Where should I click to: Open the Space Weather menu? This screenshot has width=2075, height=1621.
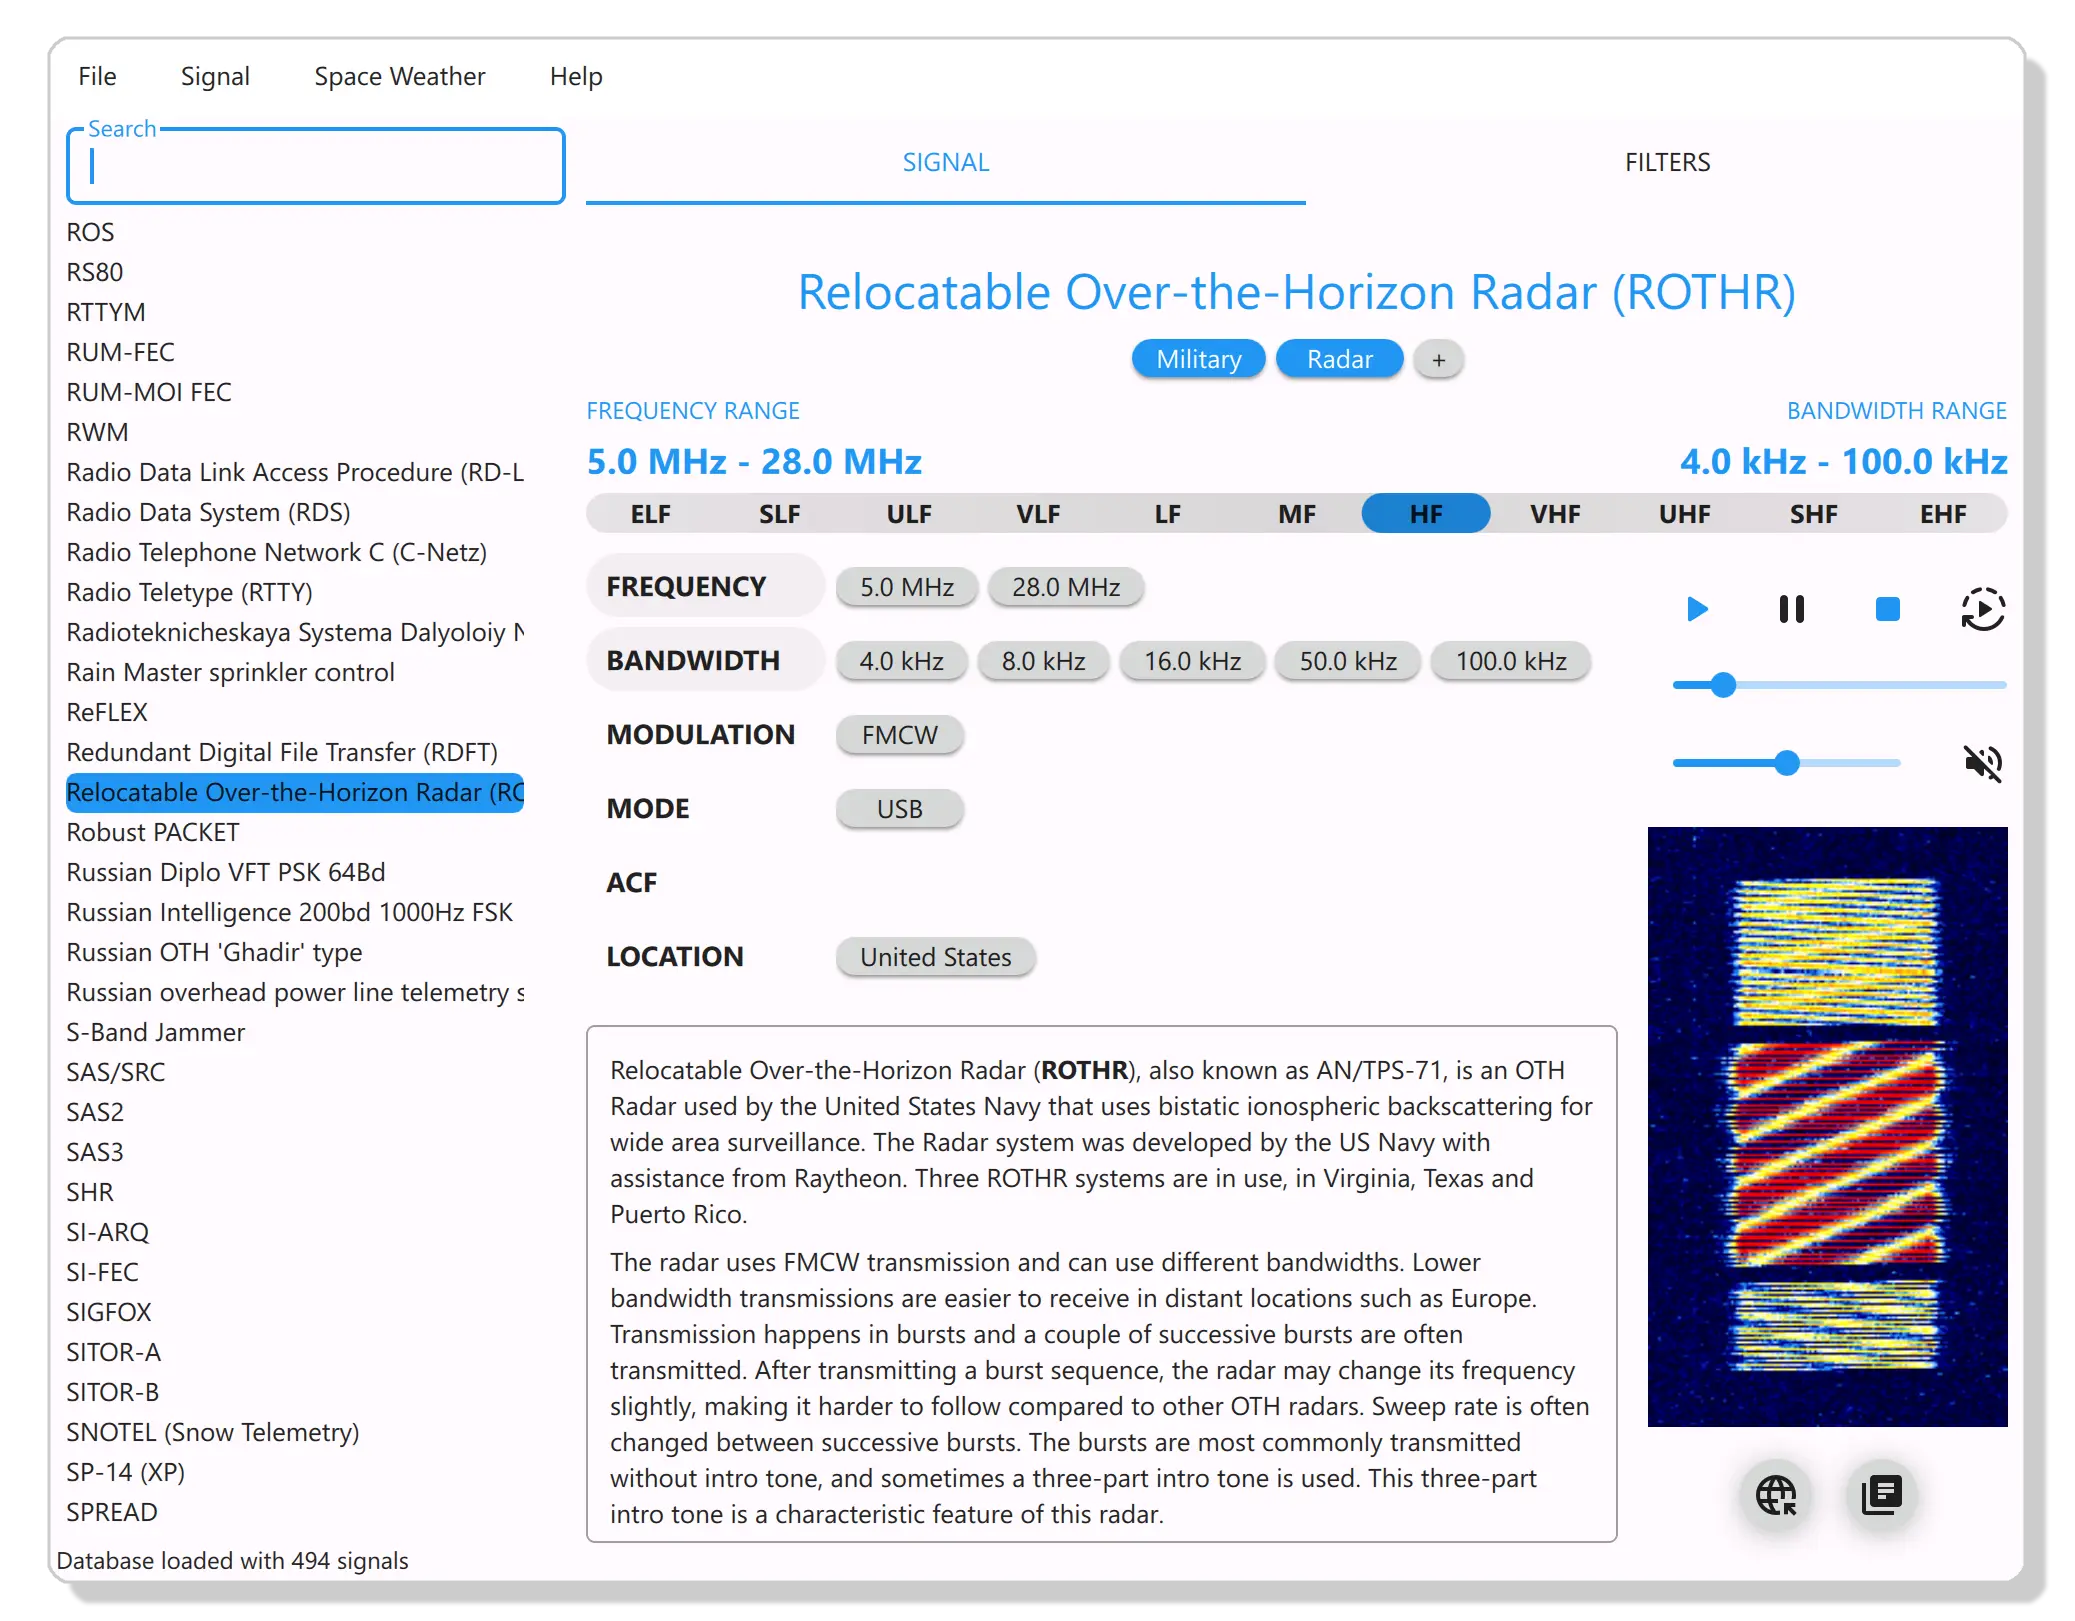[399, 77]
